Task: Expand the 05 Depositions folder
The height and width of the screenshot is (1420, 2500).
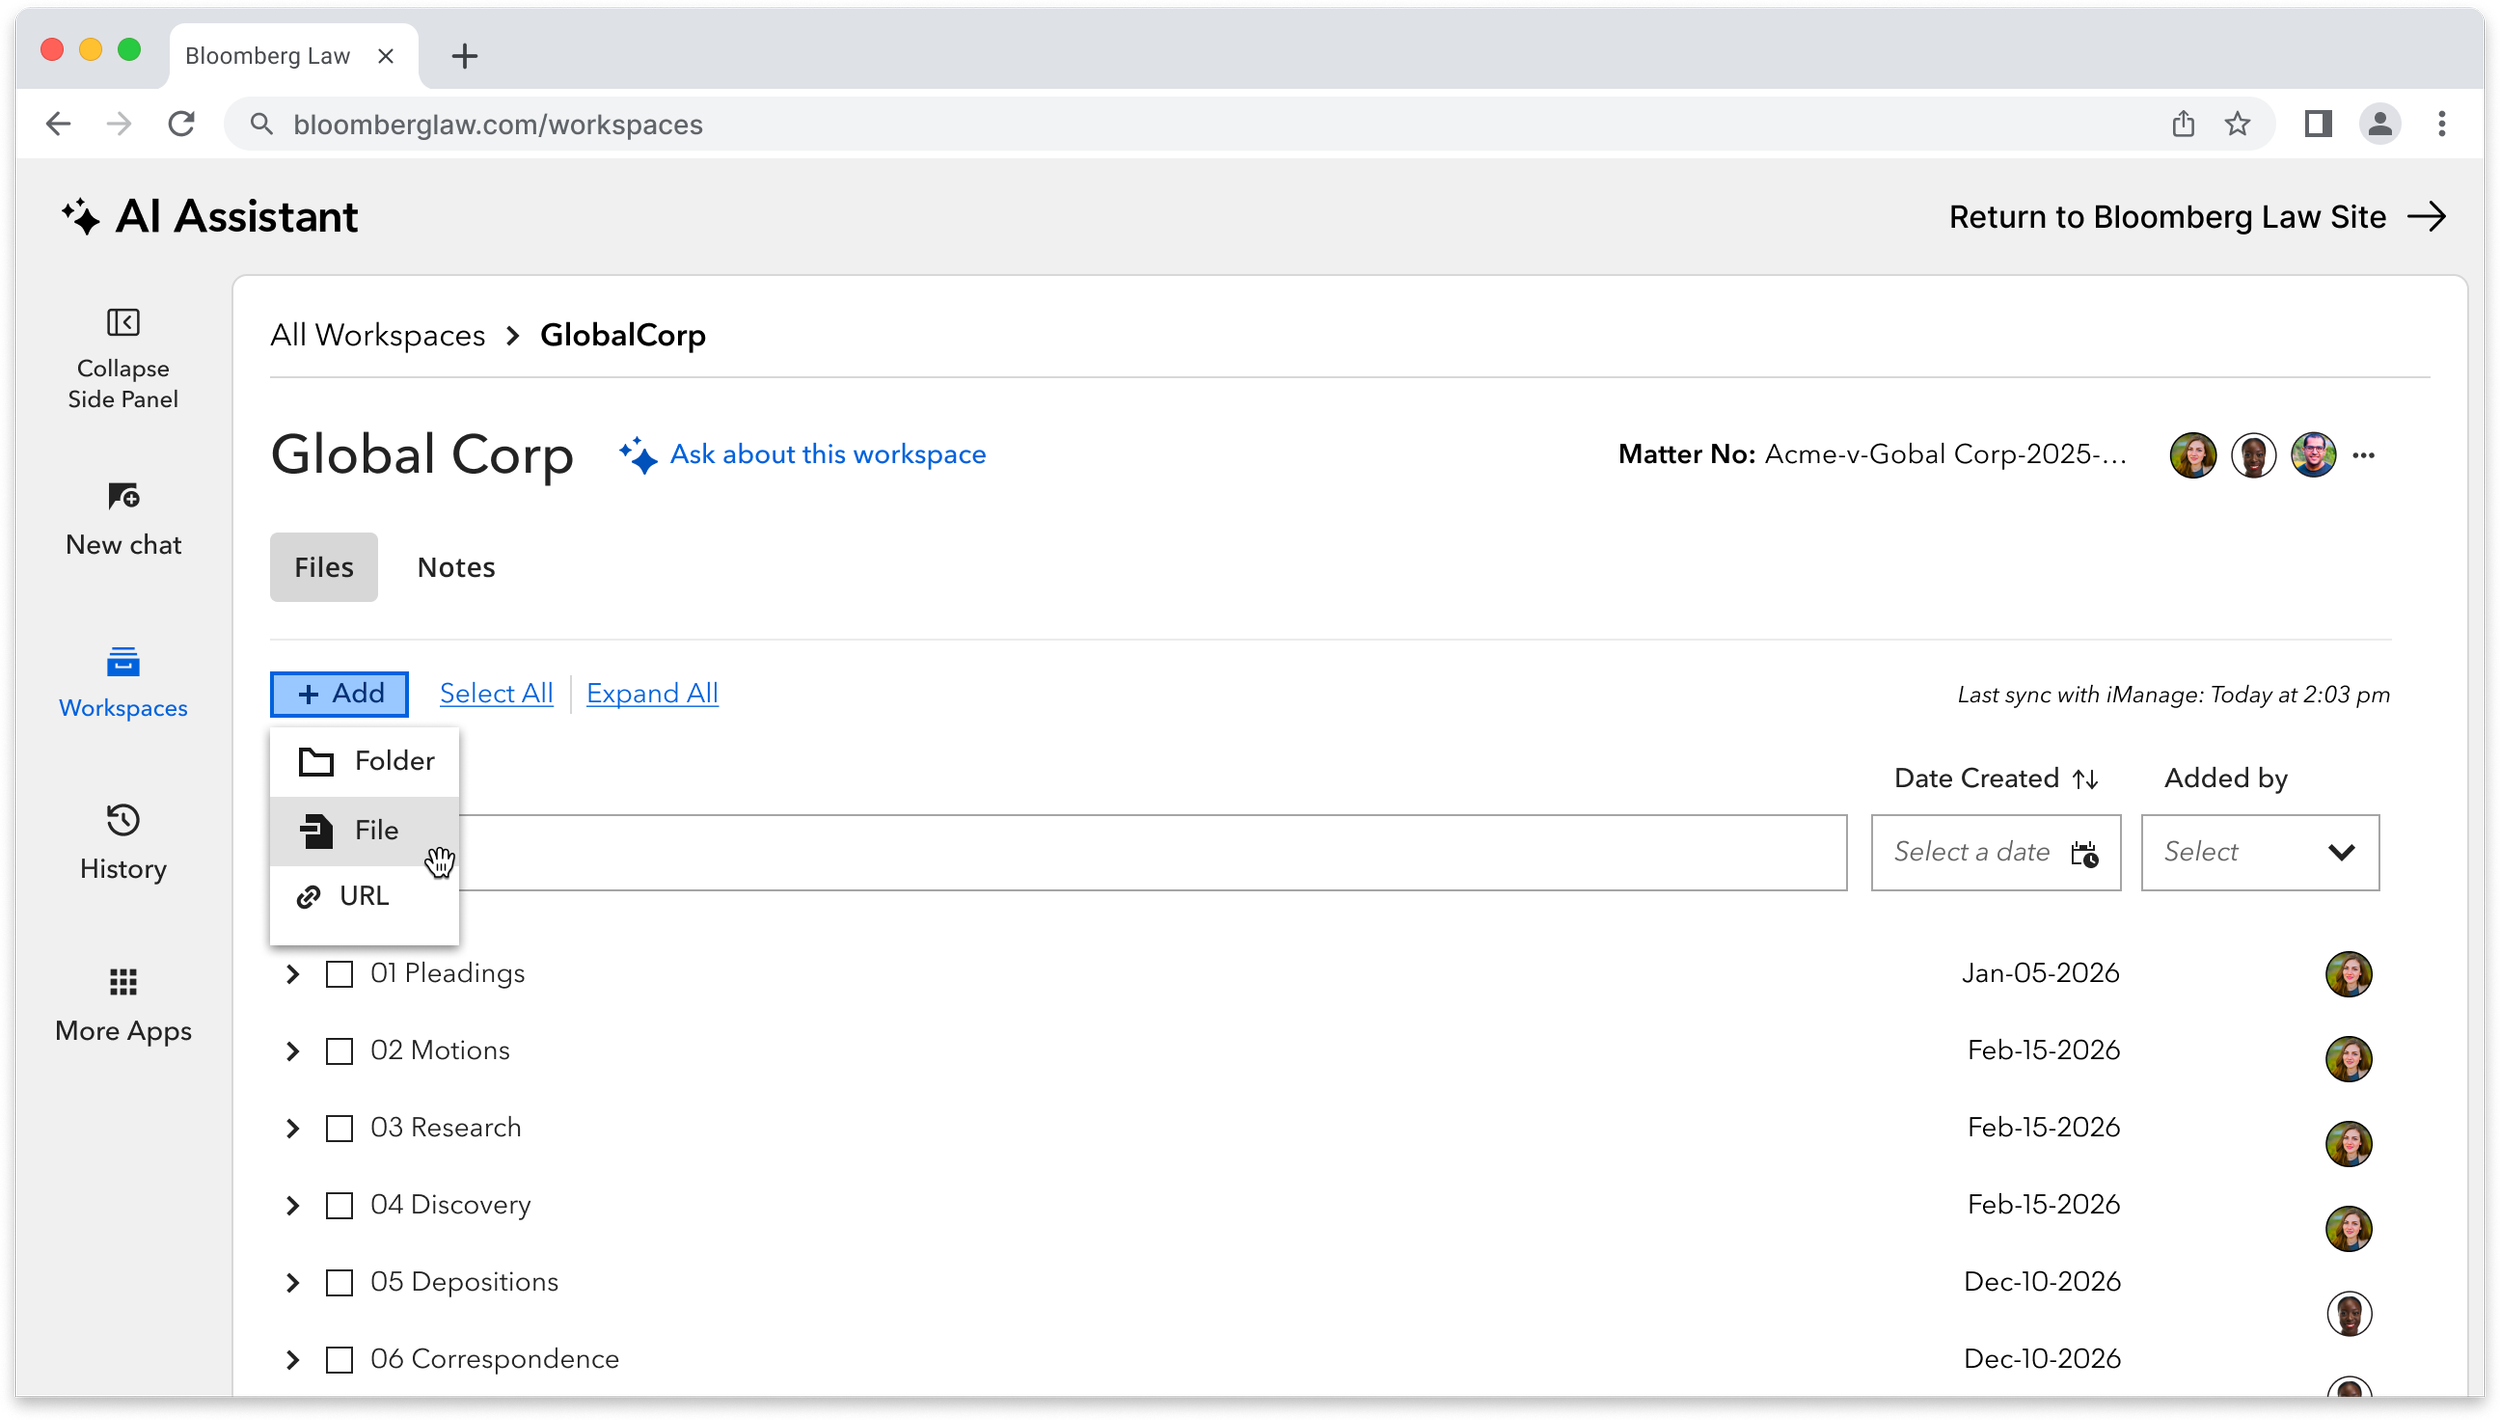Action: (x=292, y=1282)
